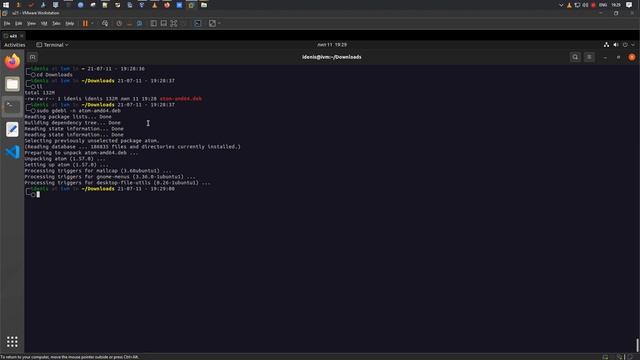
Task: Show hidden Windows tray icons
Action: [x=561, y=5]
